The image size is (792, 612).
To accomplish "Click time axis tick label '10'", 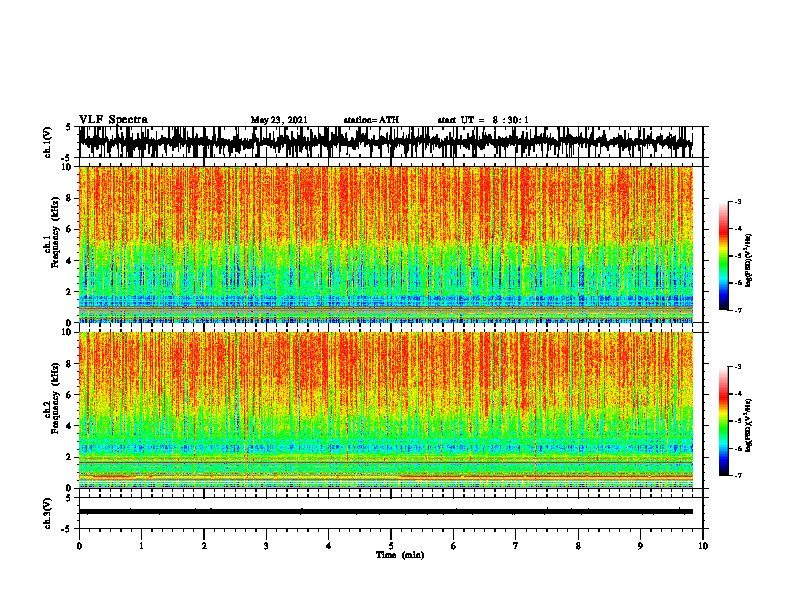I will (x=703, y=546).
